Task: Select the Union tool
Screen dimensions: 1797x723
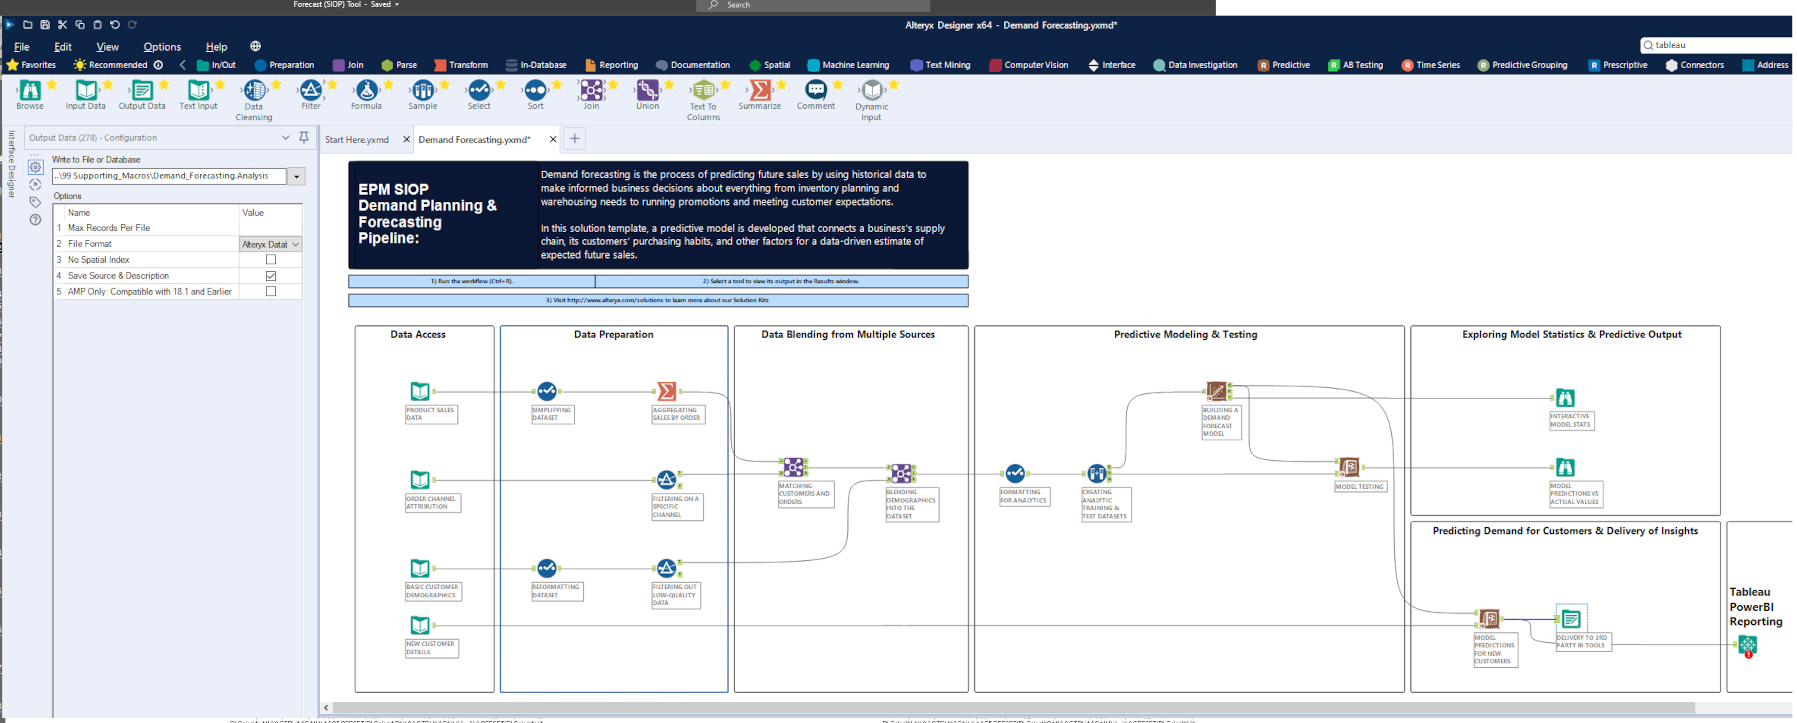Action: point(648,94)
